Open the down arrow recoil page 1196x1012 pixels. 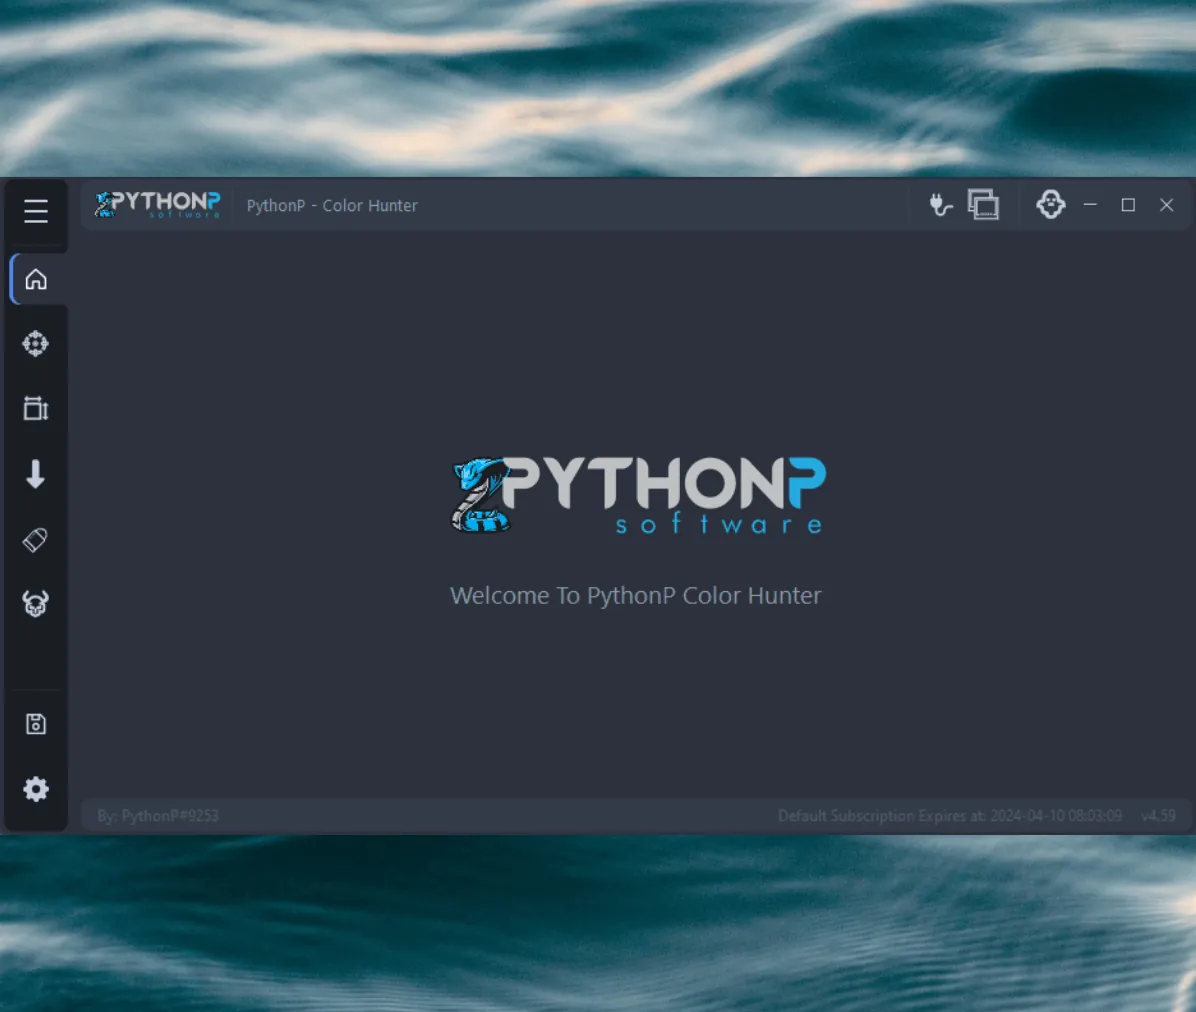click(35, 474)
